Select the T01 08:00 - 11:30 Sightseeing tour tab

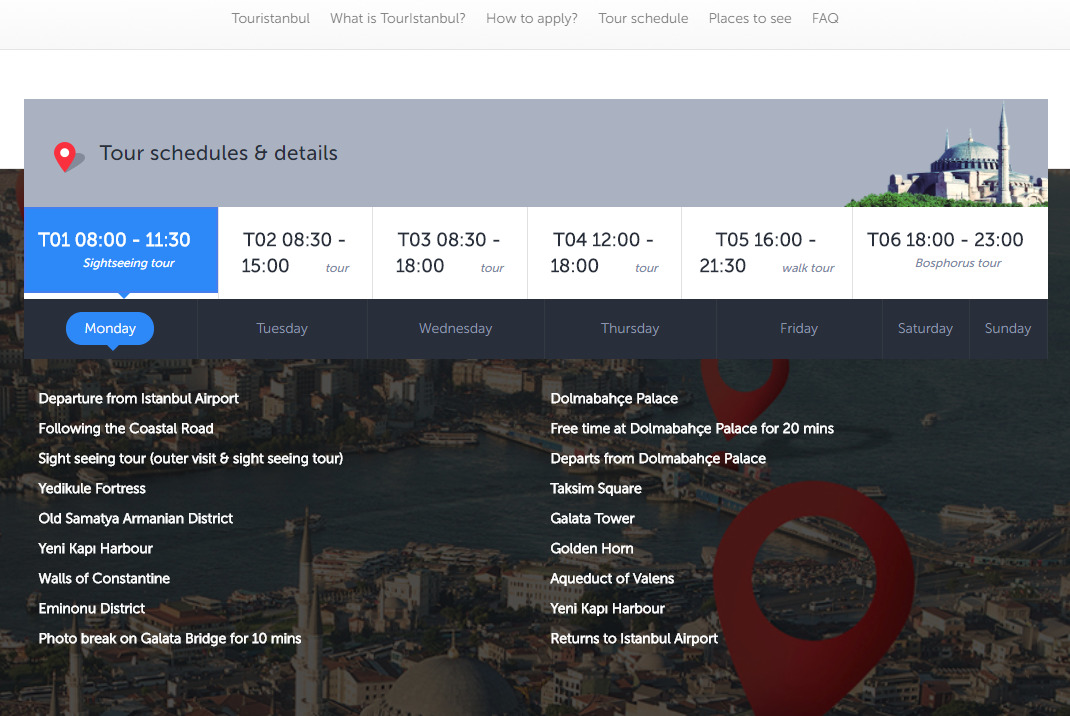(x=121, y=250)
